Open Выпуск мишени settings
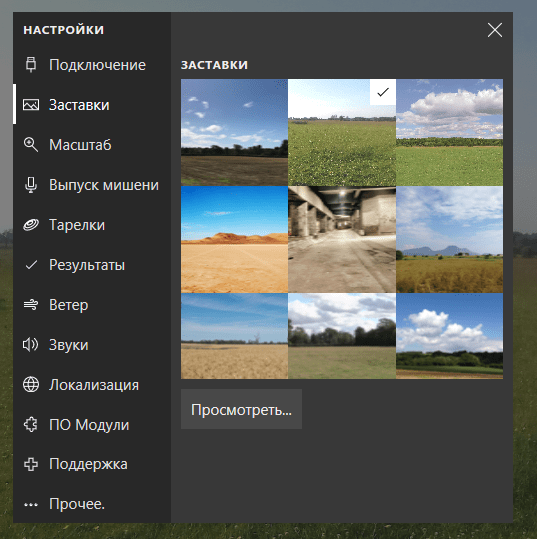The height and width of the screenshot is (539, 537). (92, 185)
